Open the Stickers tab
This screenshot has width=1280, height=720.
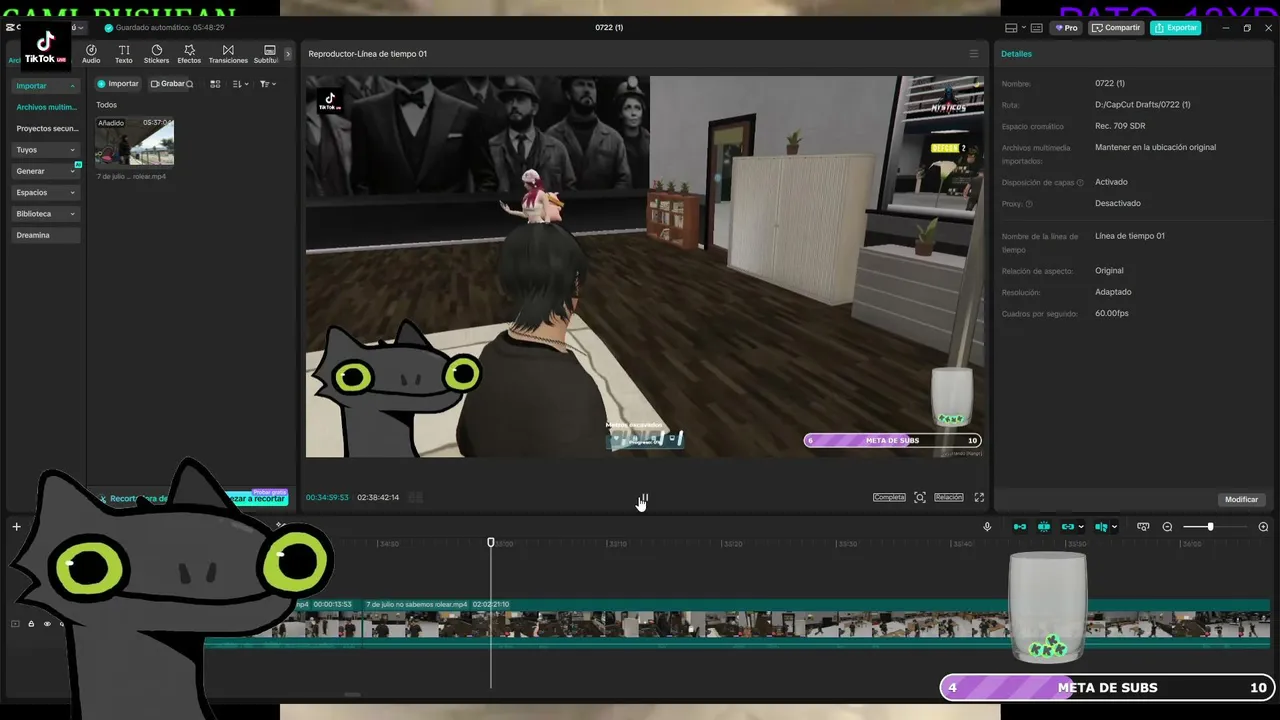coord(157,54)
